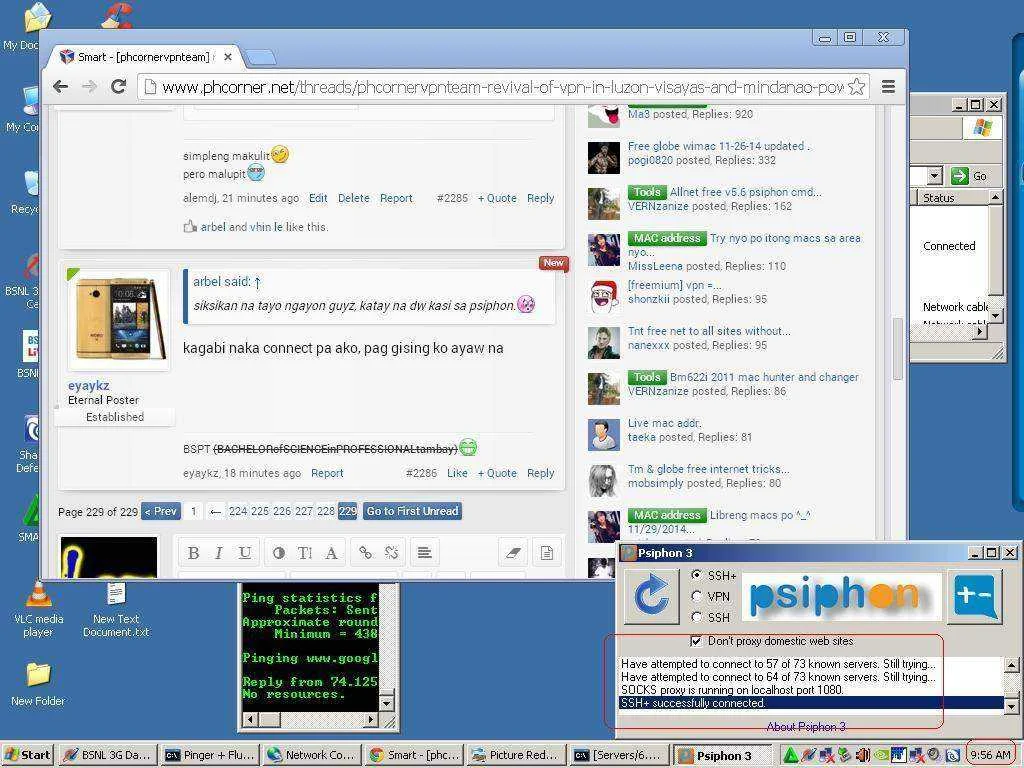This screenshot has height=768, width=1024.
Task: Click the volume speaker tray icon
Action: pos(862,756)
